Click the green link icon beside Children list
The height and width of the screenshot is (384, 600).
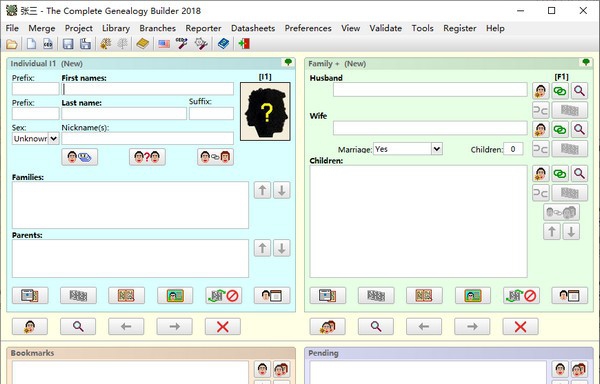(560, 174)
